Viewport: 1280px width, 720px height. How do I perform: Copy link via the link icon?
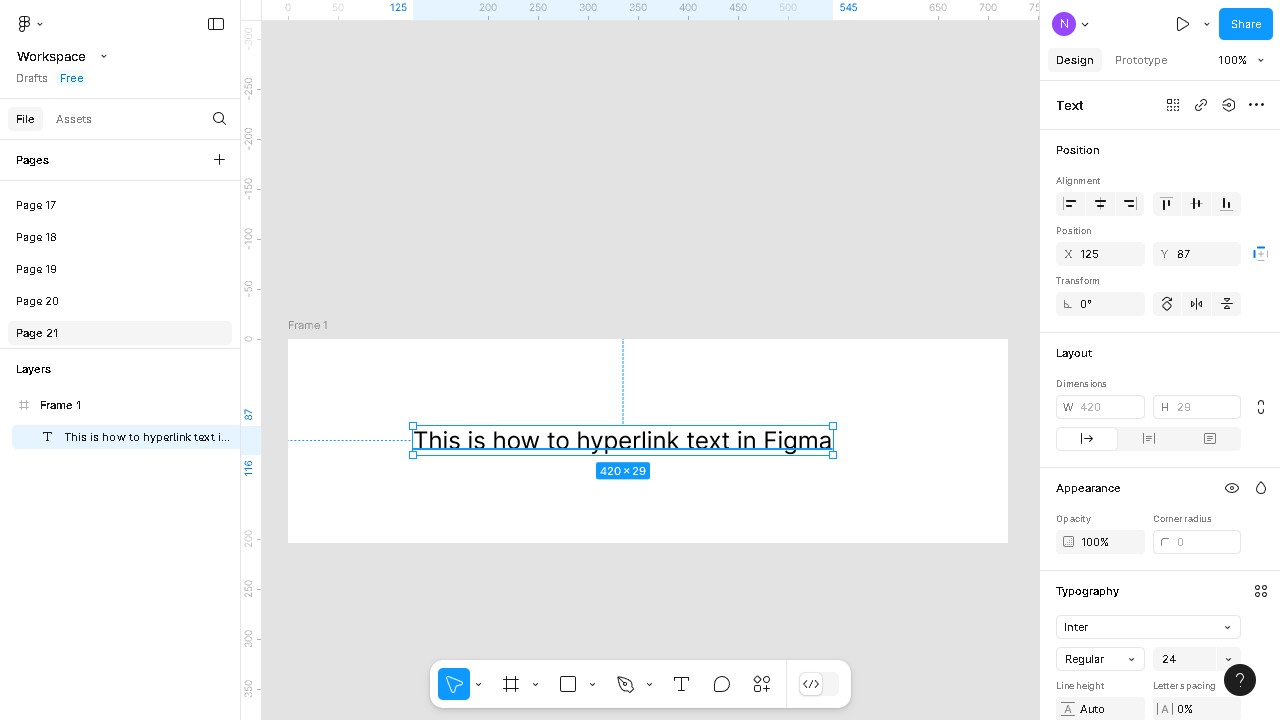pos(1201,105)
